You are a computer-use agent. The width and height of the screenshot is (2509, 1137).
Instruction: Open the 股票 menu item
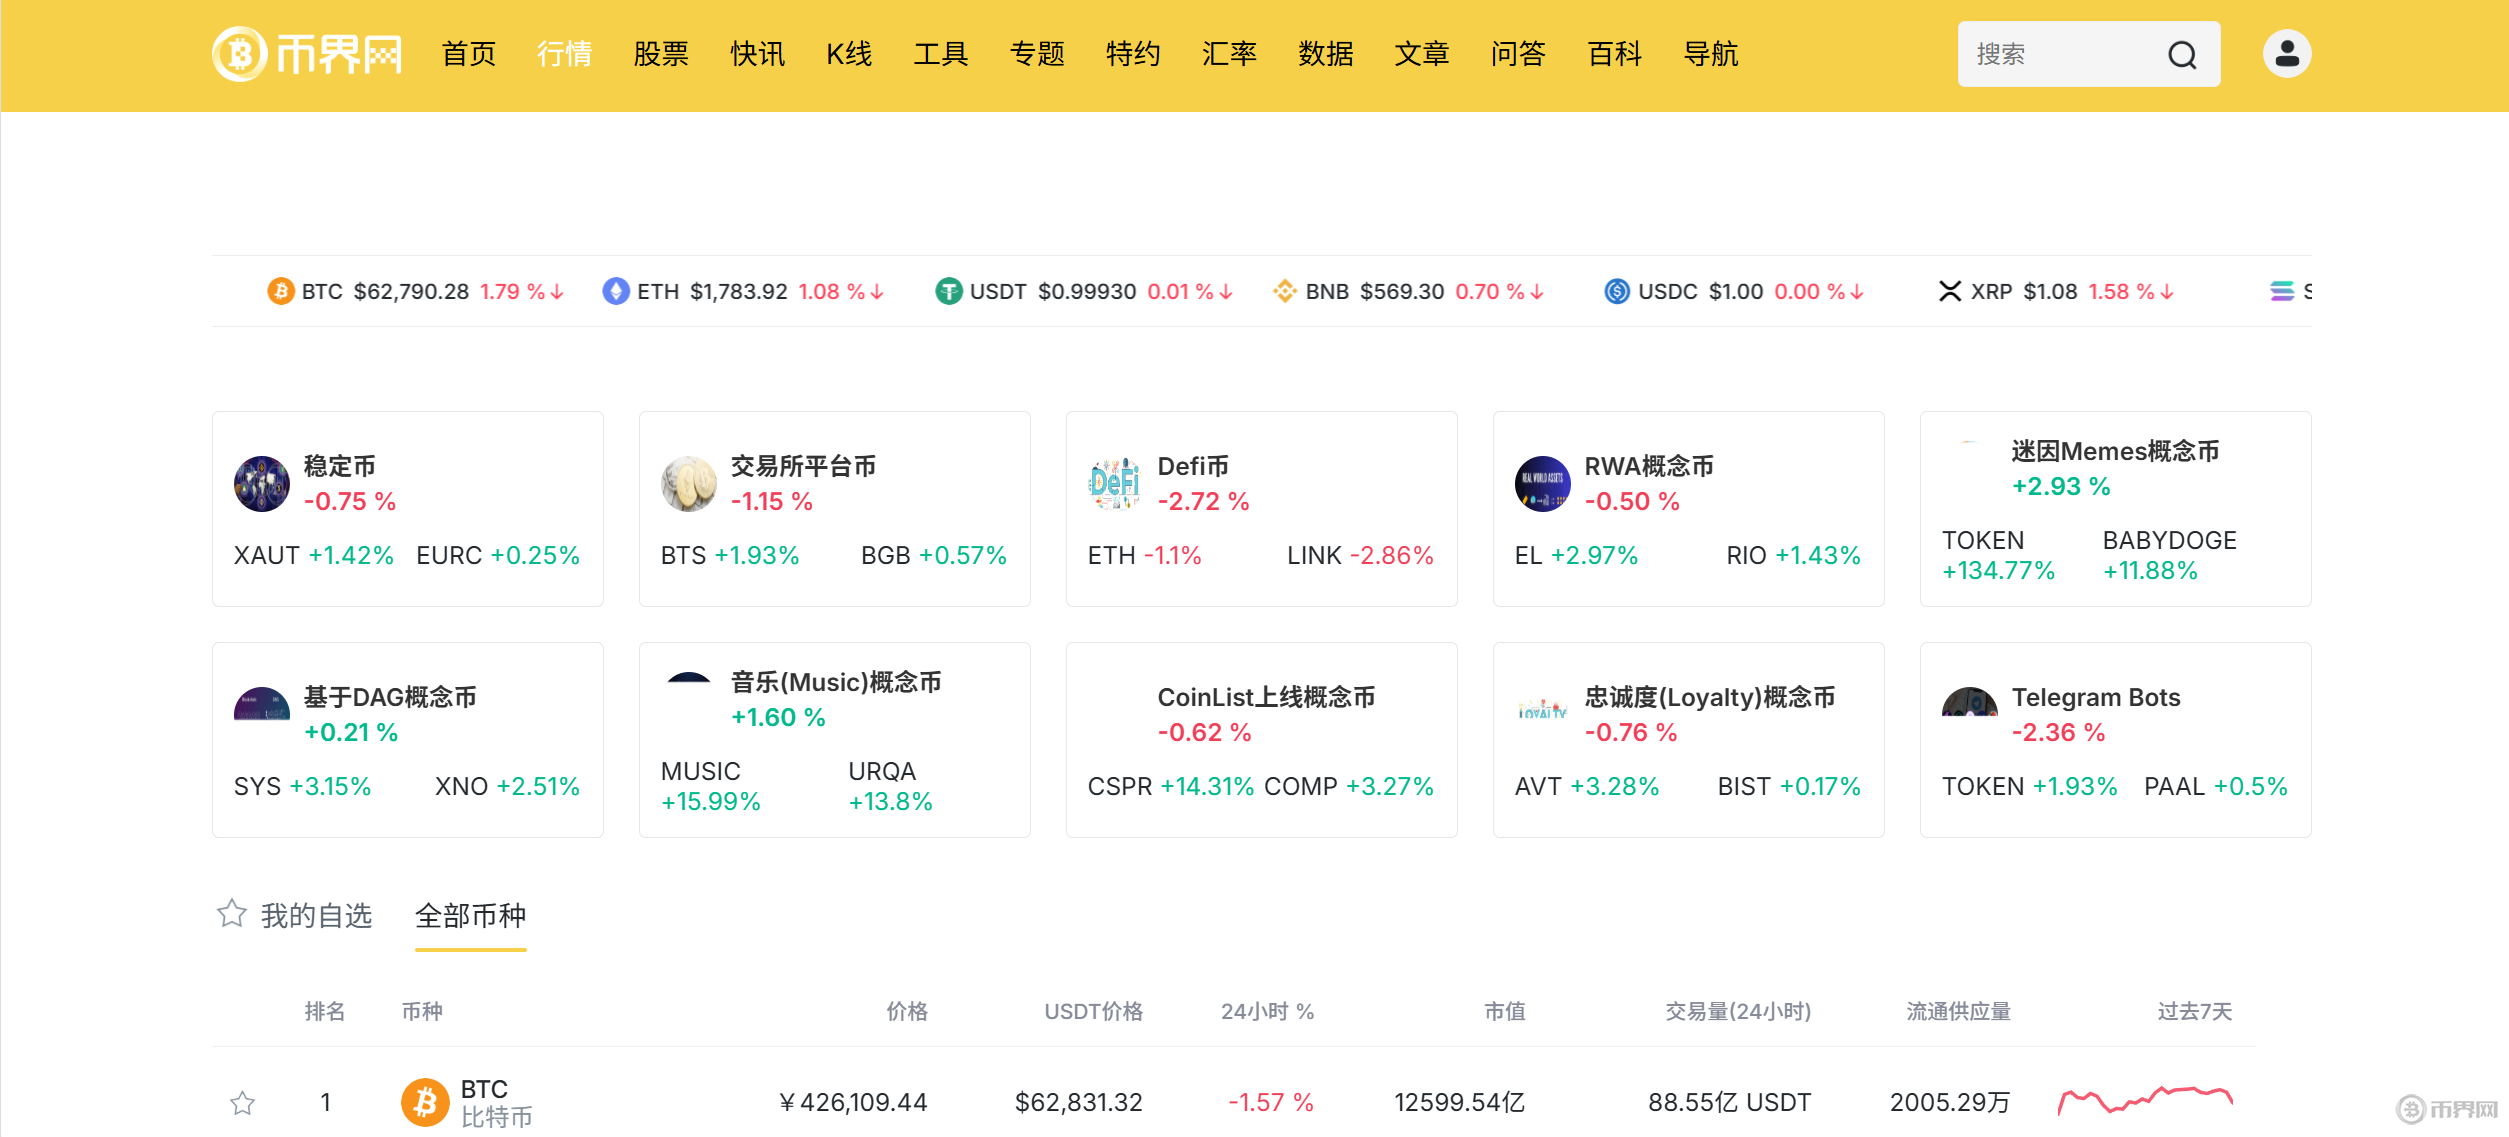(x=661, y=54)
